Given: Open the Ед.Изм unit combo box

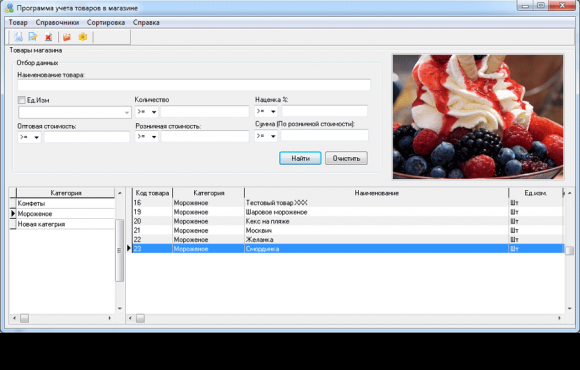Looking at the screenshot, I should tap(75, 112).
